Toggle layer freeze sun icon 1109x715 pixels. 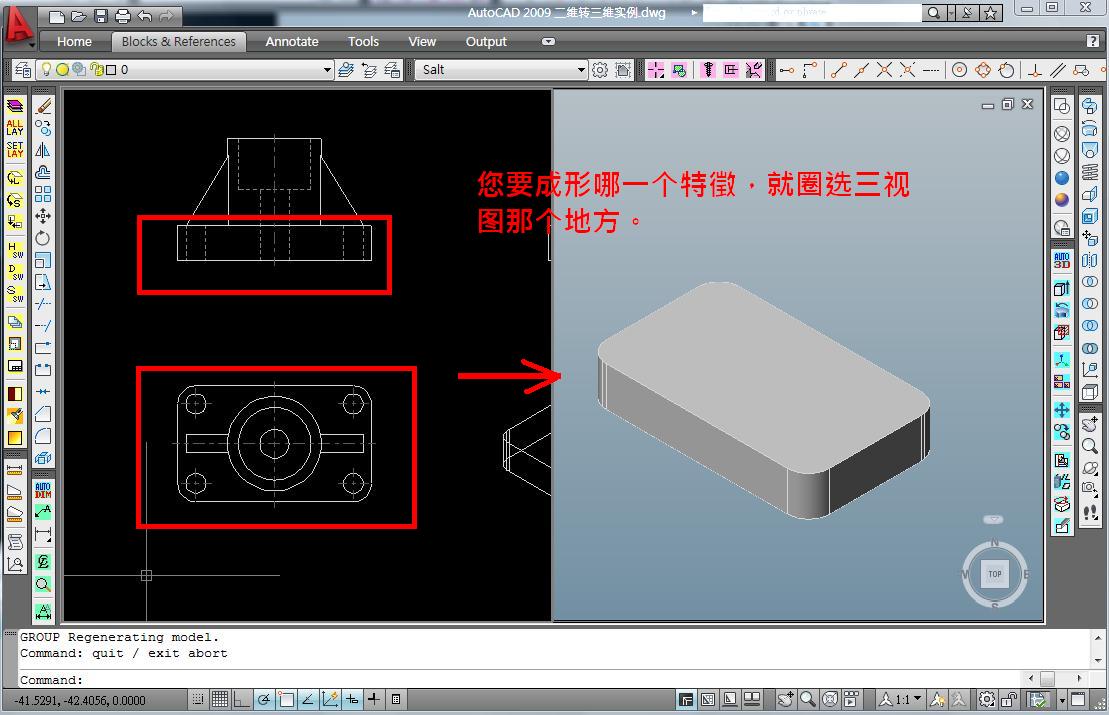click(62, 69)
